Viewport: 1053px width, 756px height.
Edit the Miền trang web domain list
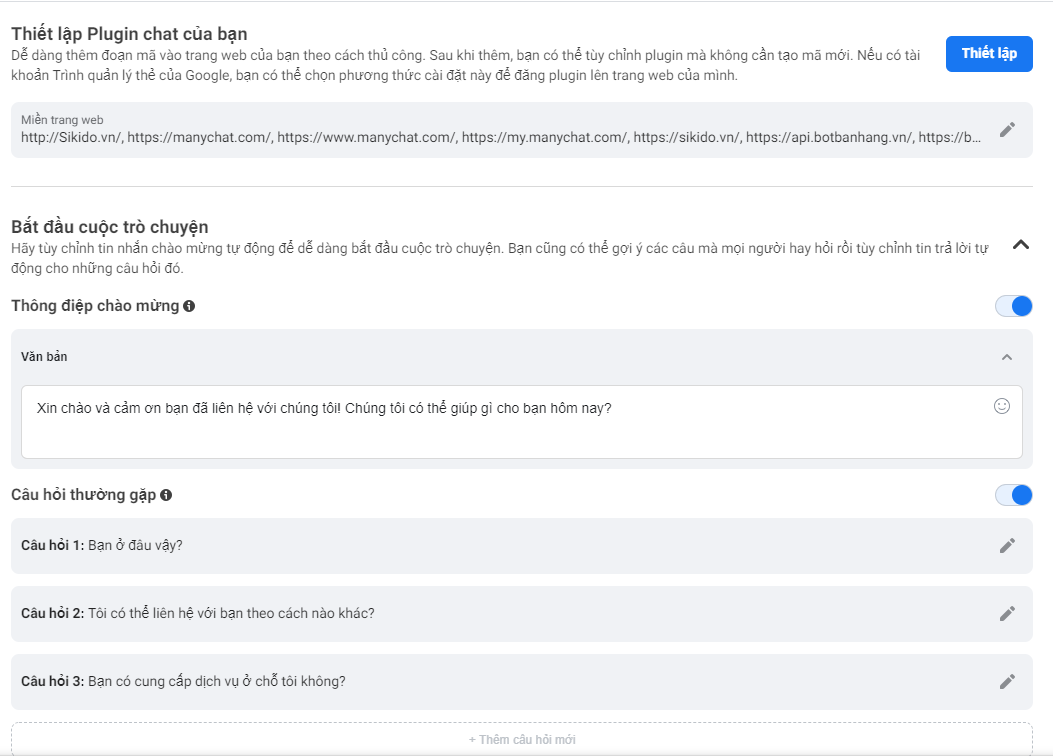[1007, 130]
